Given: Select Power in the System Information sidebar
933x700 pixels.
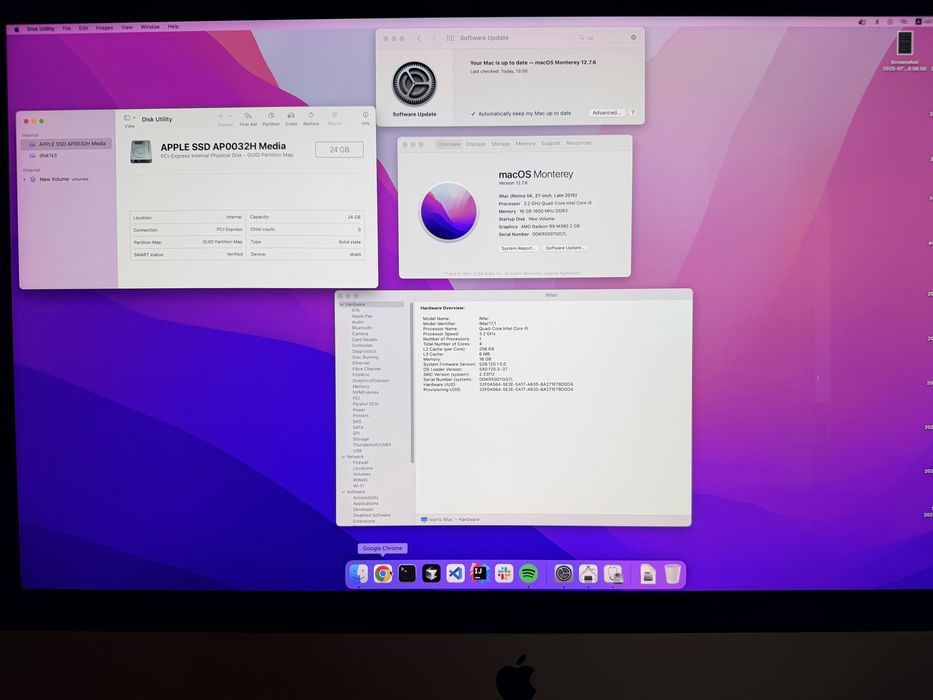Looking at the screenshot, I should tap(359, 410).
